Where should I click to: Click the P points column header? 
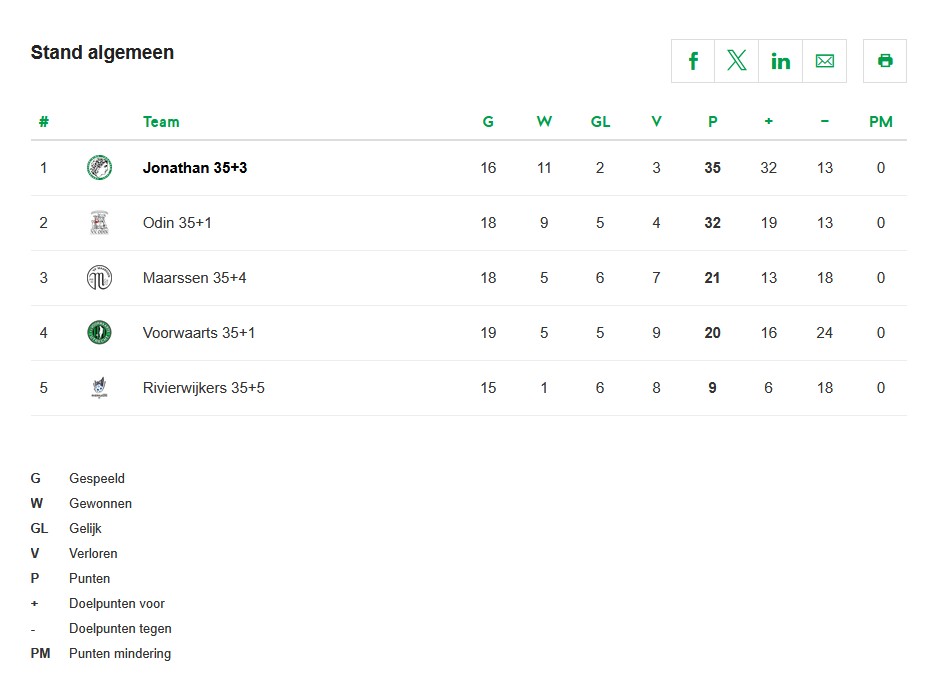tap(713, 122)
